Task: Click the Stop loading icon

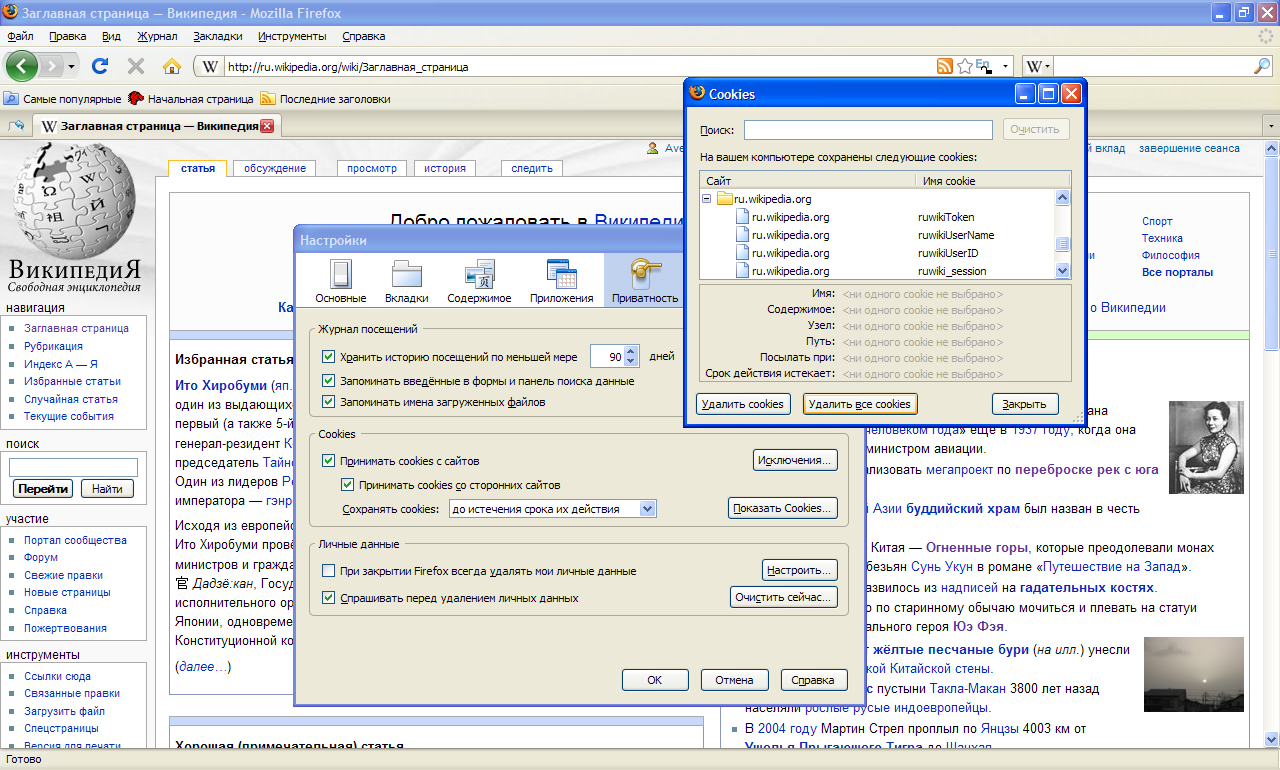Action: [136, 67]
